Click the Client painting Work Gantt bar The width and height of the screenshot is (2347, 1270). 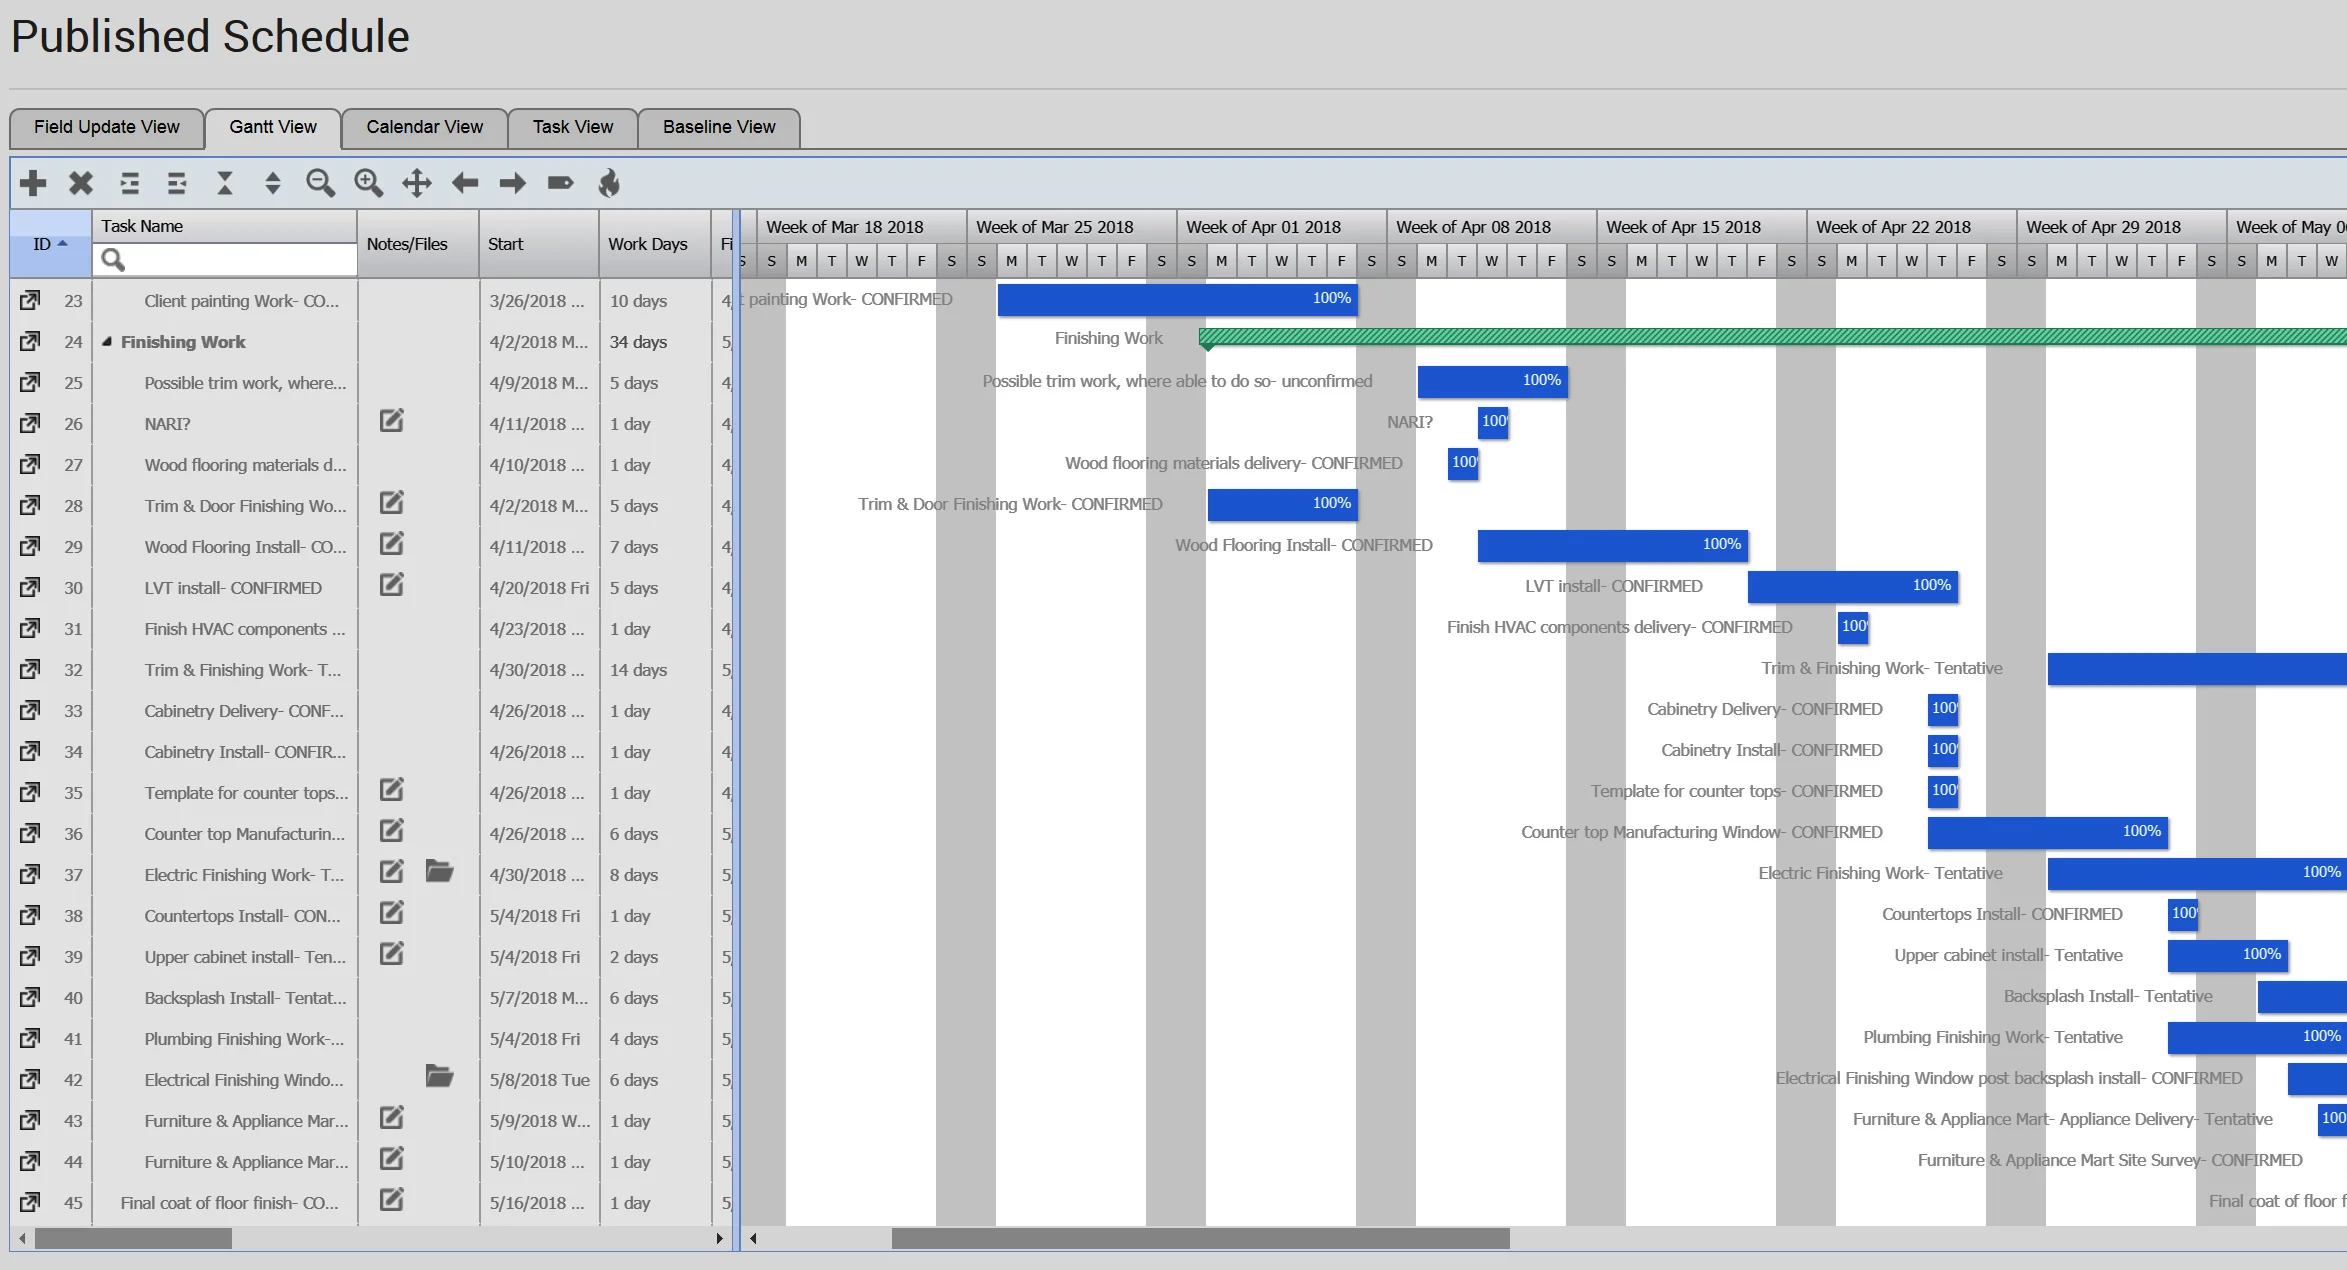[x=1178, y=300]
